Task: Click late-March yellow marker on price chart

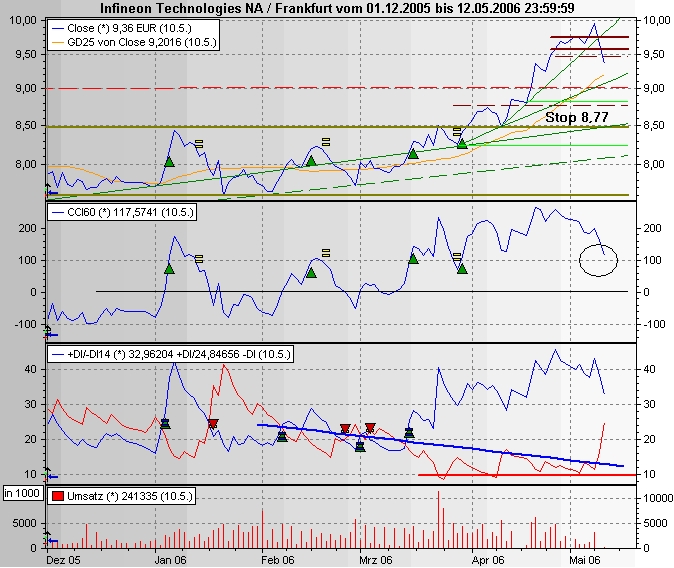Action: (x=457, y=131)
